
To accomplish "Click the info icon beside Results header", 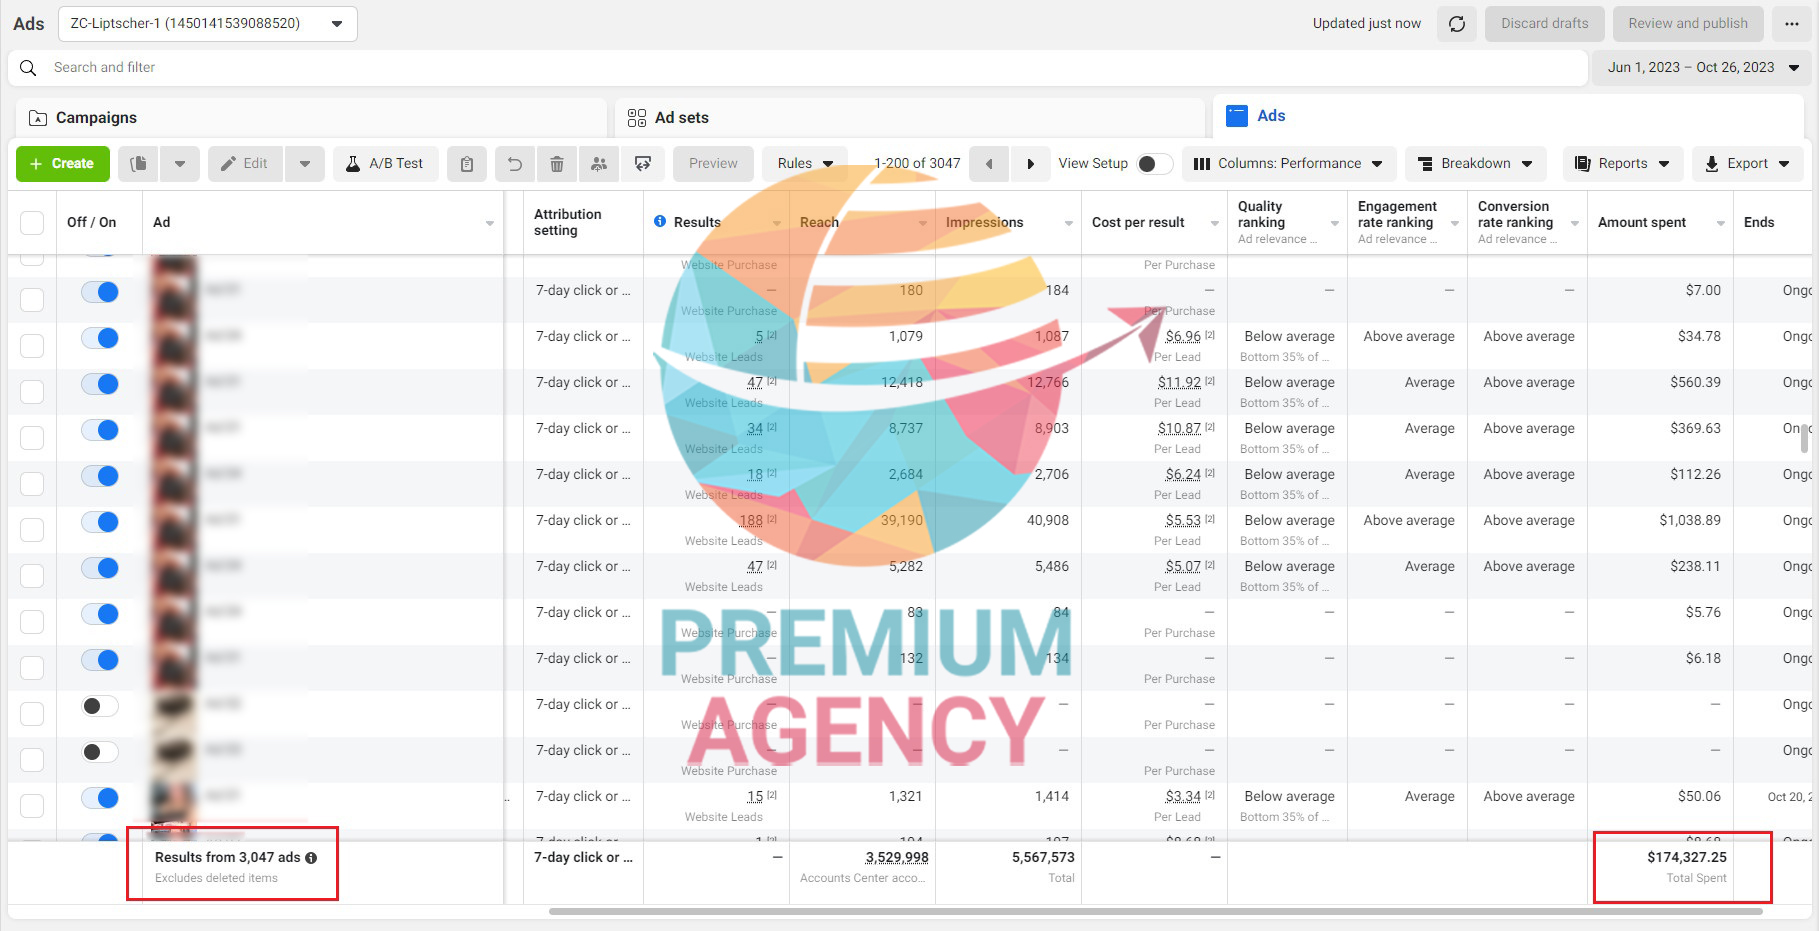I will pyautogui.click(x=660, y=221).
